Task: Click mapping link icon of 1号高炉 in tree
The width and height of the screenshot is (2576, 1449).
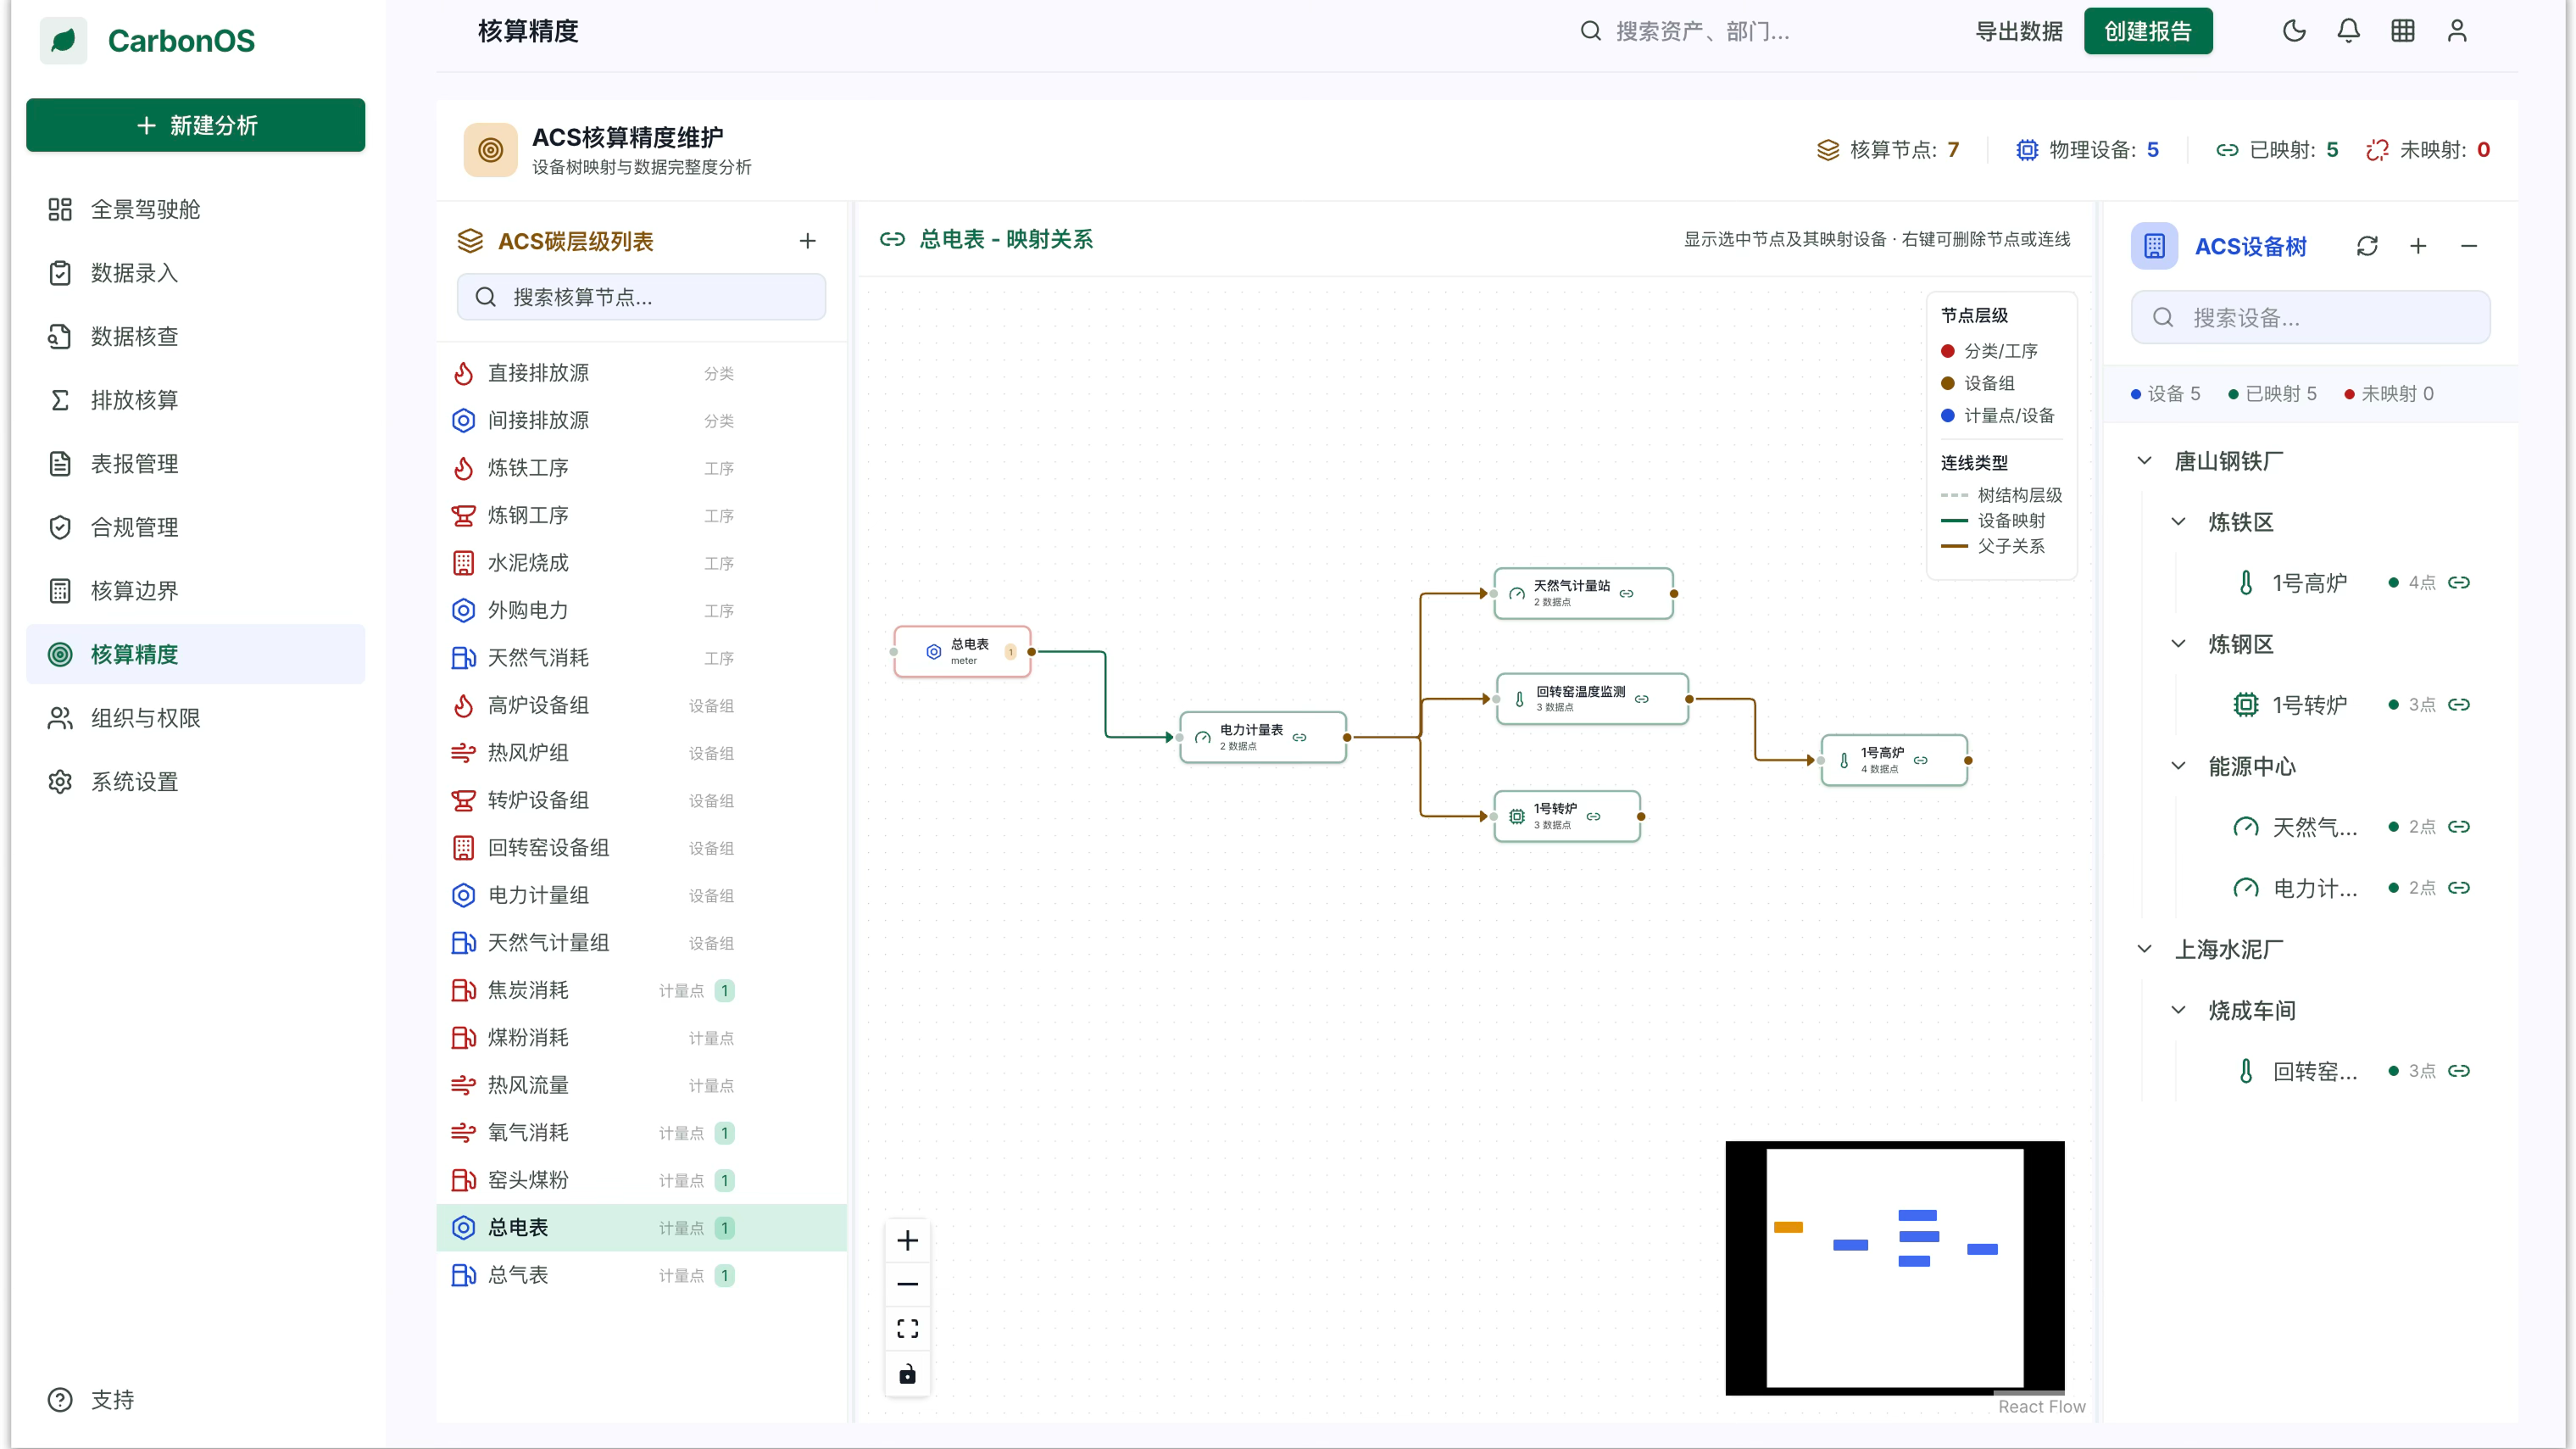Action: coord(2459,583)
